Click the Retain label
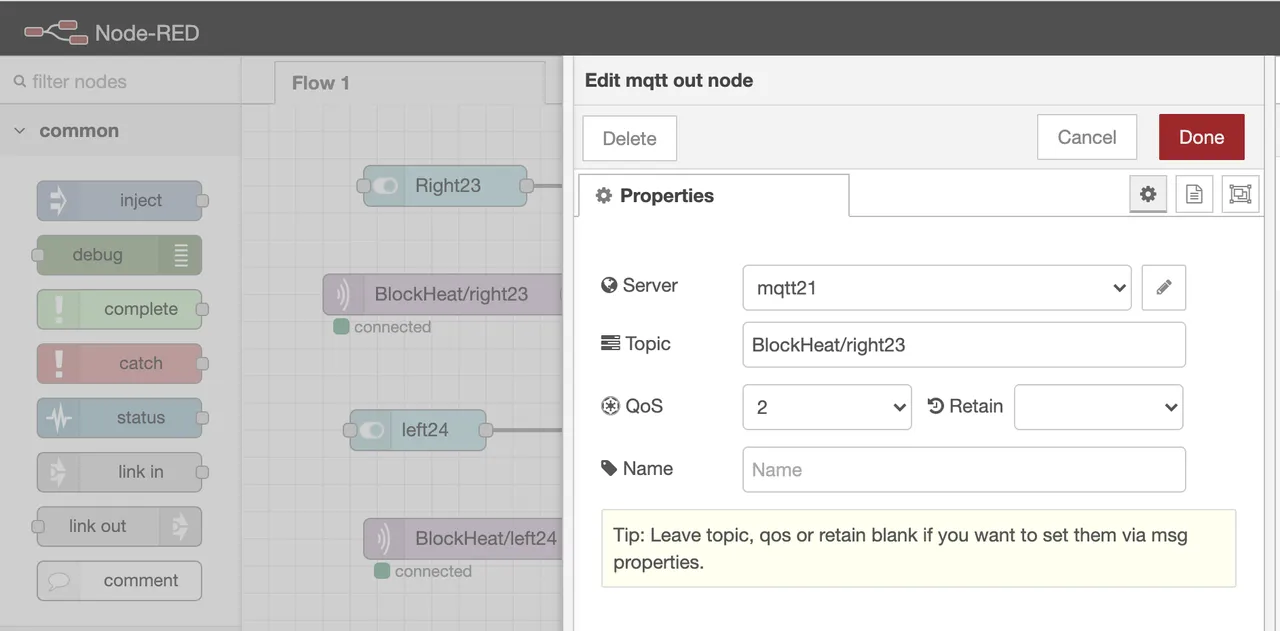Image resolution: width=1280 pixels, height=631 pixels. pos(965,406)
